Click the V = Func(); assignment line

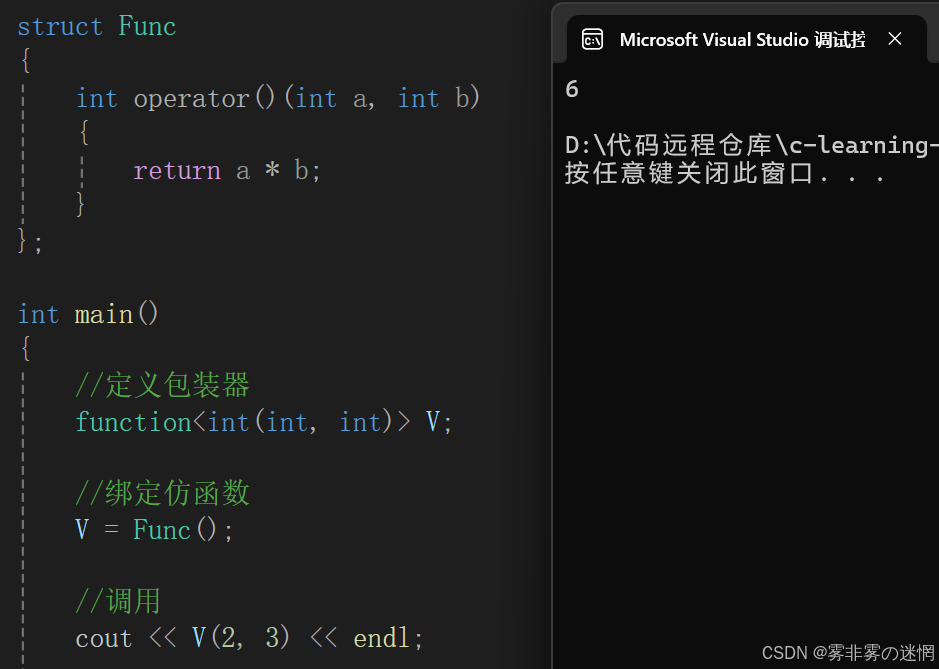tap(154, 530)
